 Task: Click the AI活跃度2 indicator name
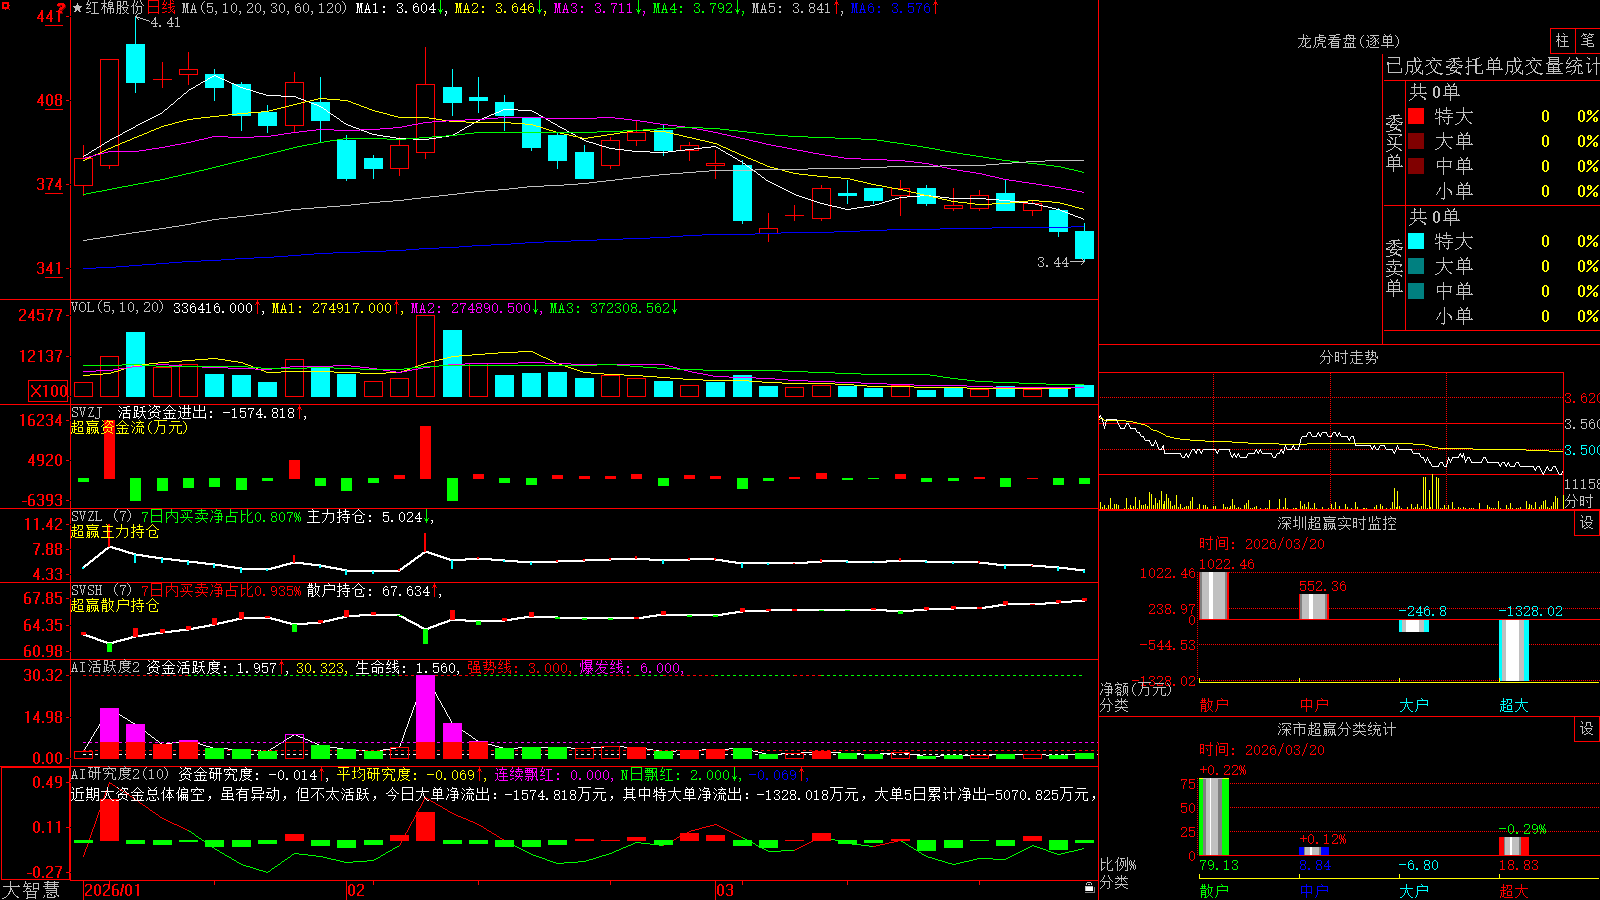(x=105, y=667)
